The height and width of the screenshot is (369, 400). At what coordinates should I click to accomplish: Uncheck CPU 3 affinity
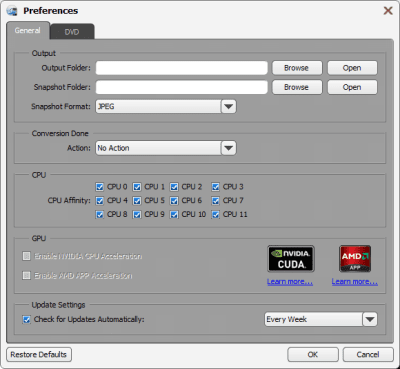click(216, 187)
